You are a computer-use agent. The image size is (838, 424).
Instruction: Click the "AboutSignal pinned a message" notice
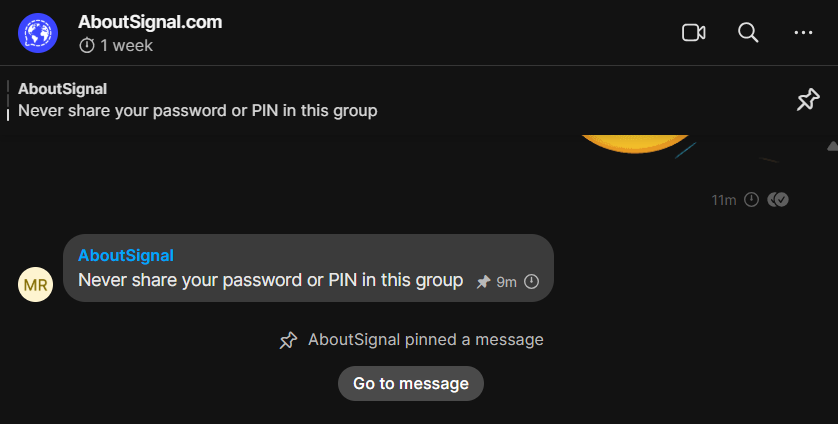pos(425,340)
